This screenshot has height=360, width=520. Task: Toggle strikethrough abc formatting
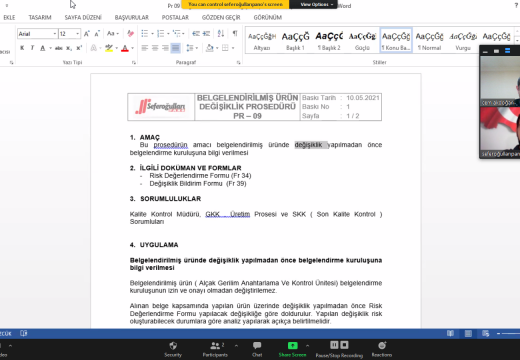coord(59,48)
